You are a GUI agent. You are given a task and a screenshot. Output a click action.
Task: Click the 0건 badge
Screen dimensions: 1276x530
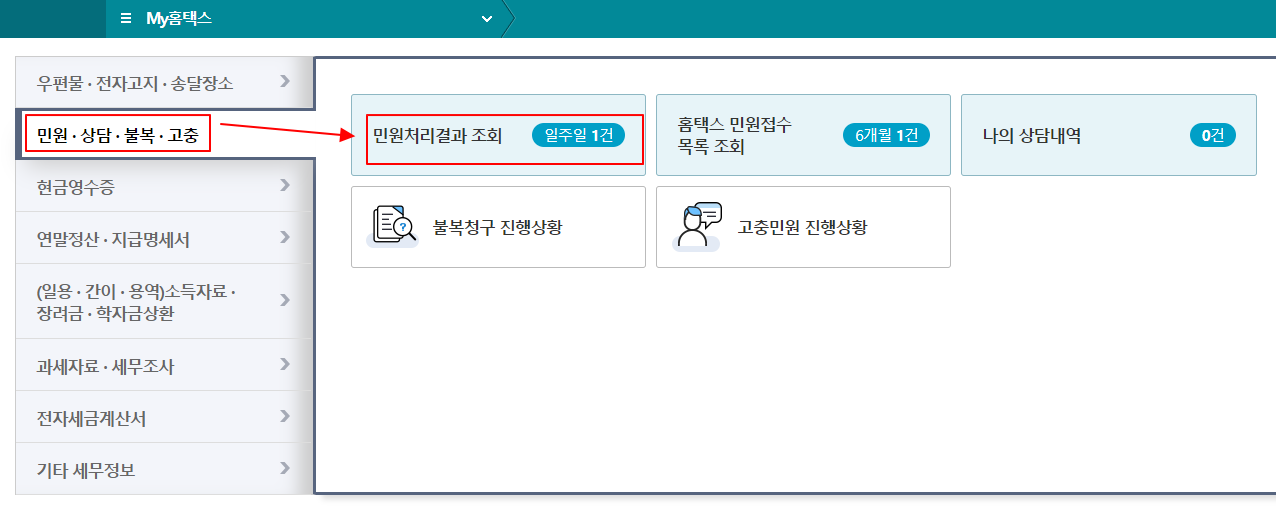click(1213, 135)
